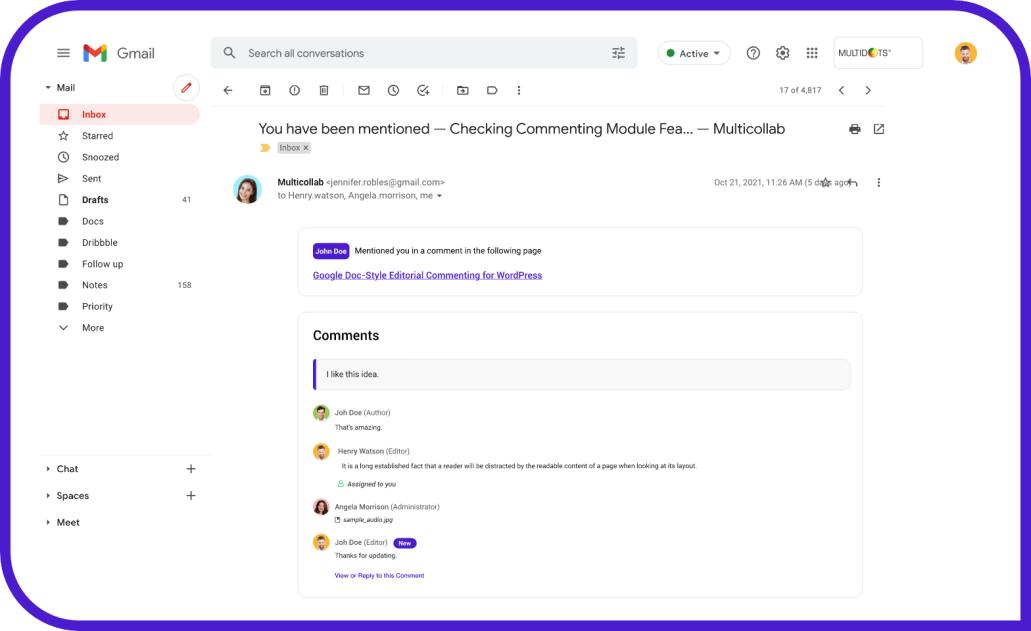Click the sender's profile photo
This screenshot has width=1031, height=631.
click(247, 189)
